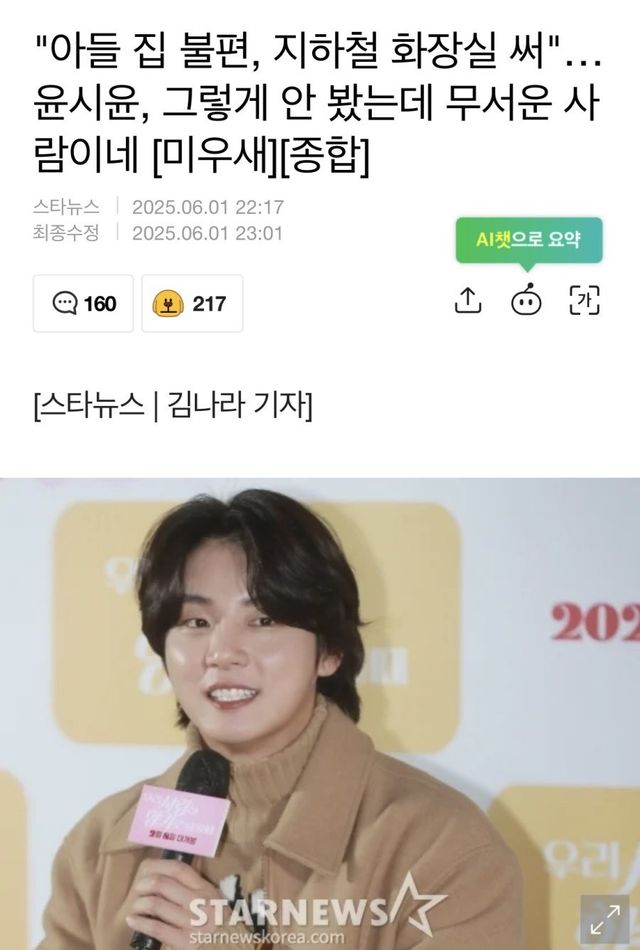This screenshot has height=950, width=640.
Task: Click the [미우새][종합] tag in headline
Action: coord(259,156)
